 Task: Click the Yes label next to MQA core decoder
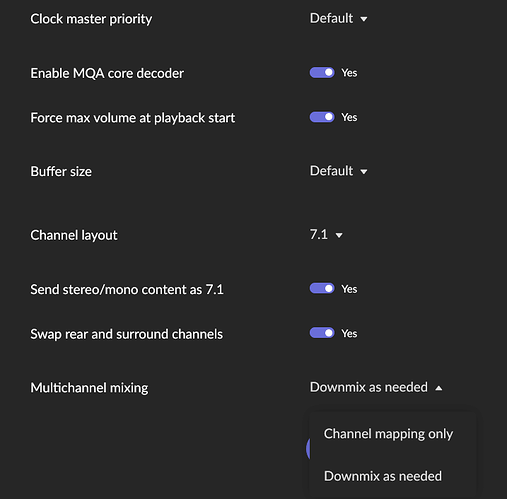pyautogui.click(x=349, y=73)
